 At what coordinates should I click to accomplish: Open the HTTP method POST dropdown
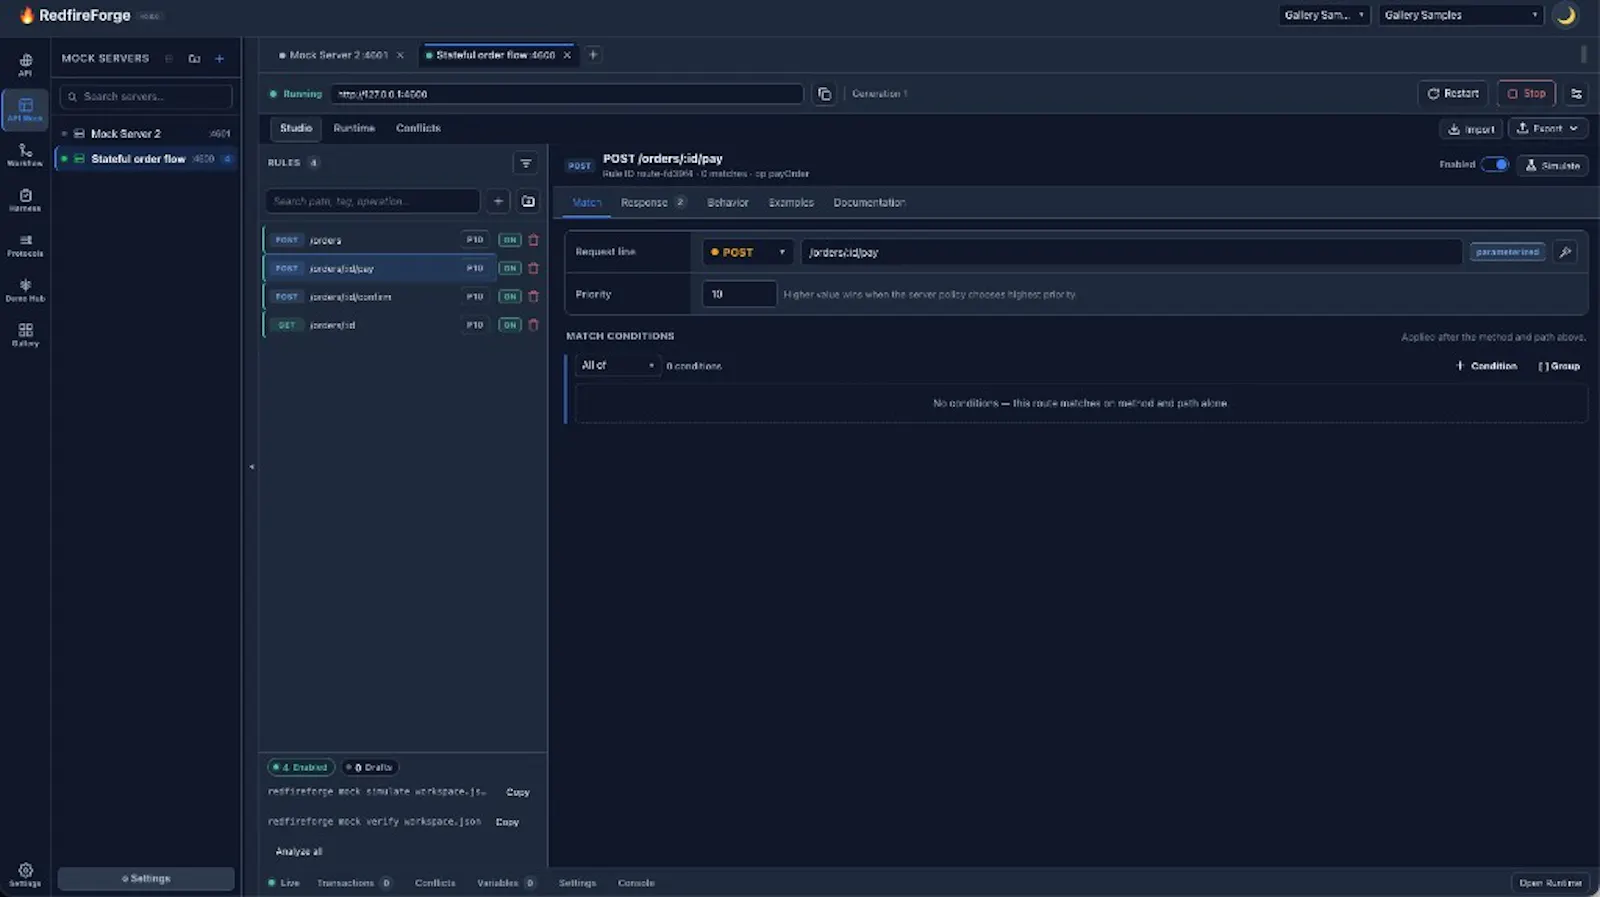tap(748, 252)
